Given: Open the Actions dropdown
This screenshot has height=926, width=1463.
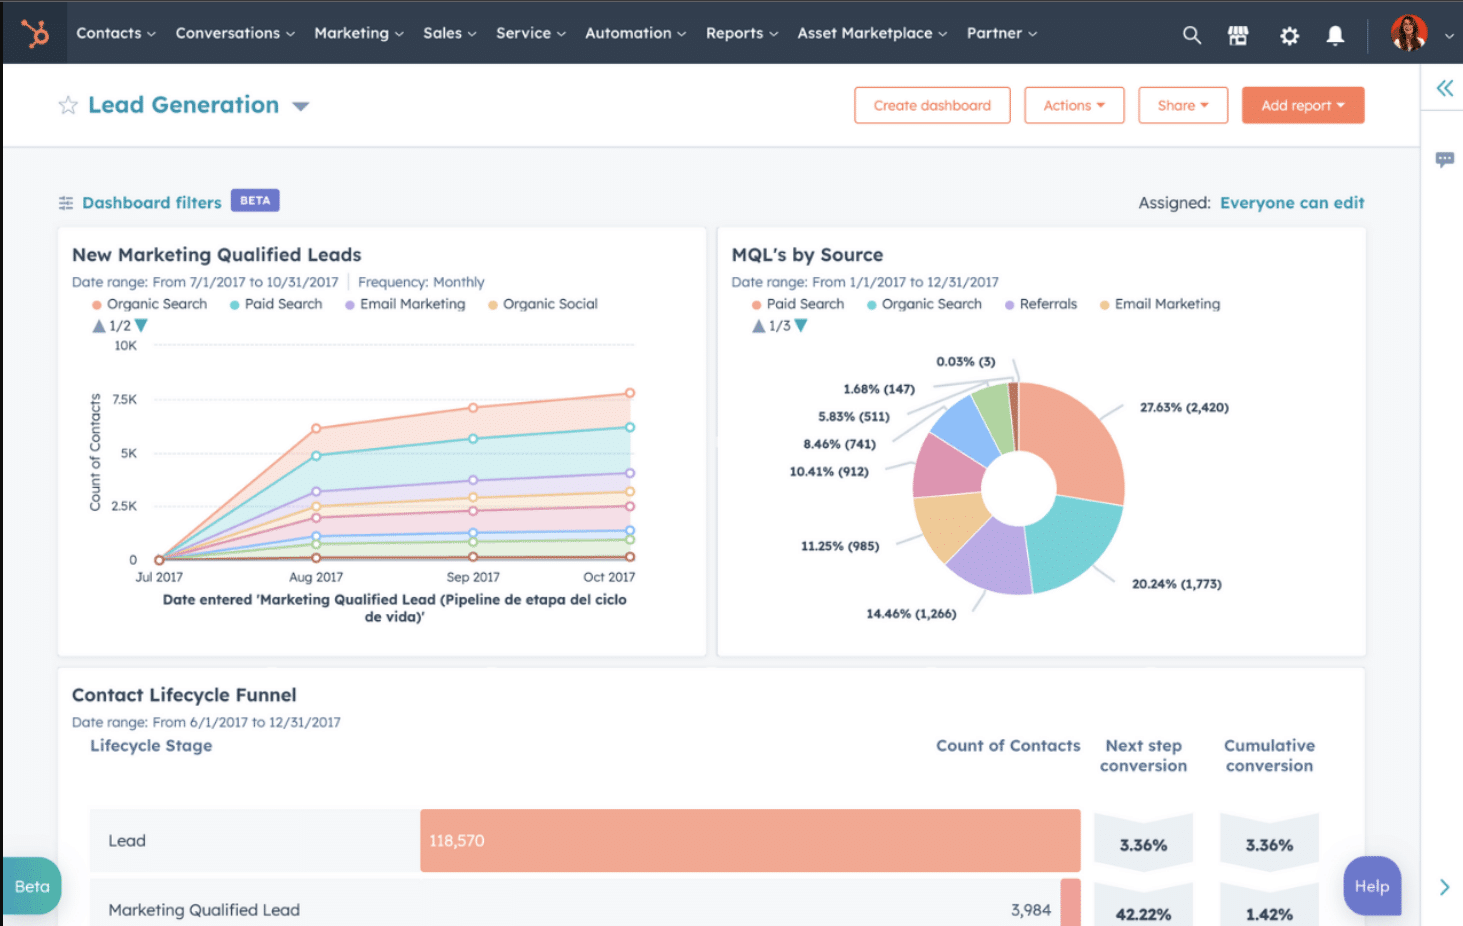Looking at the screenshot, I should tap(1074, 105).
